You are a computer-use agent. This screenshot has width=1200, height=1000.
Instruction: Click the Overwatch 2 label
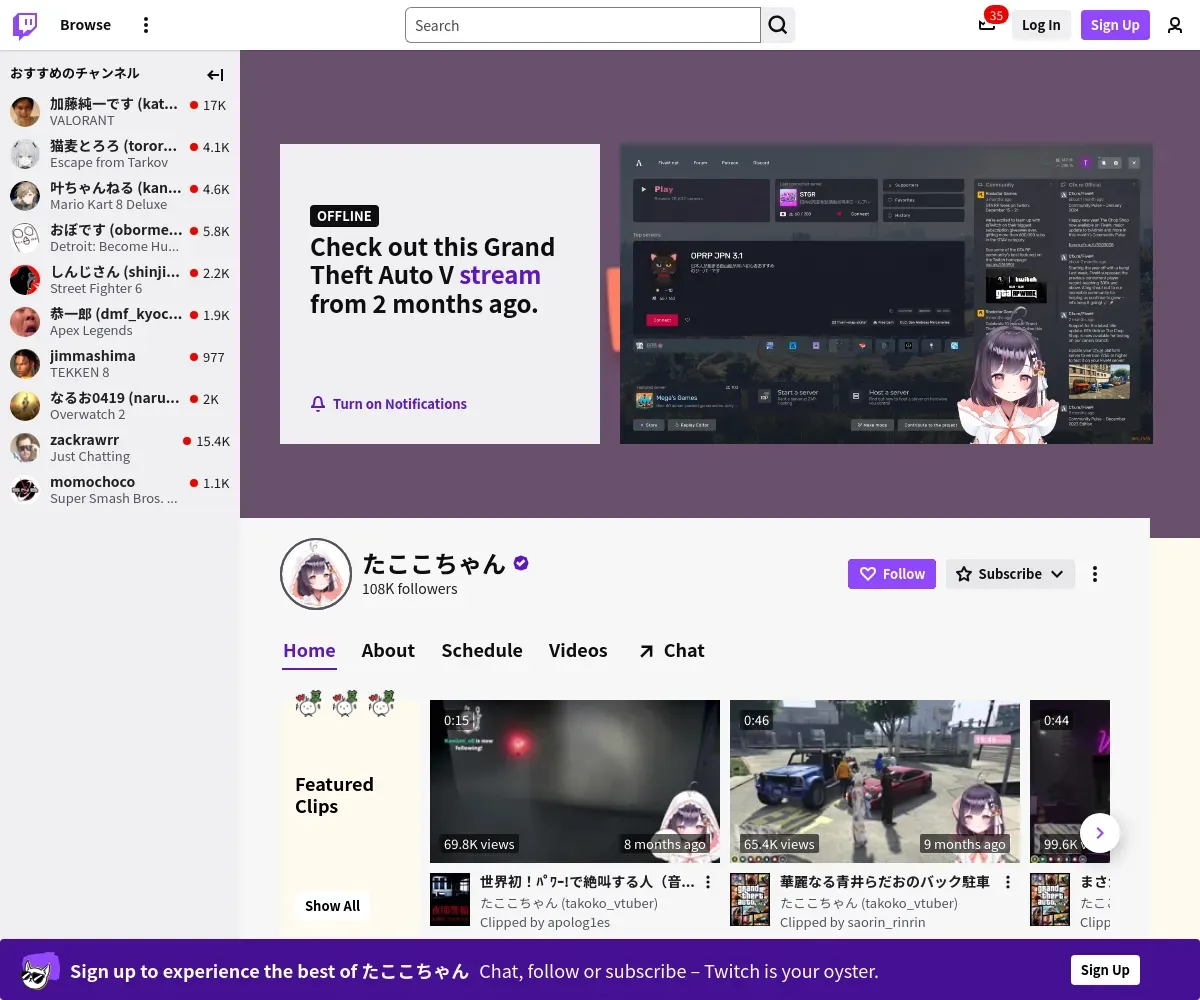(88, 414)
